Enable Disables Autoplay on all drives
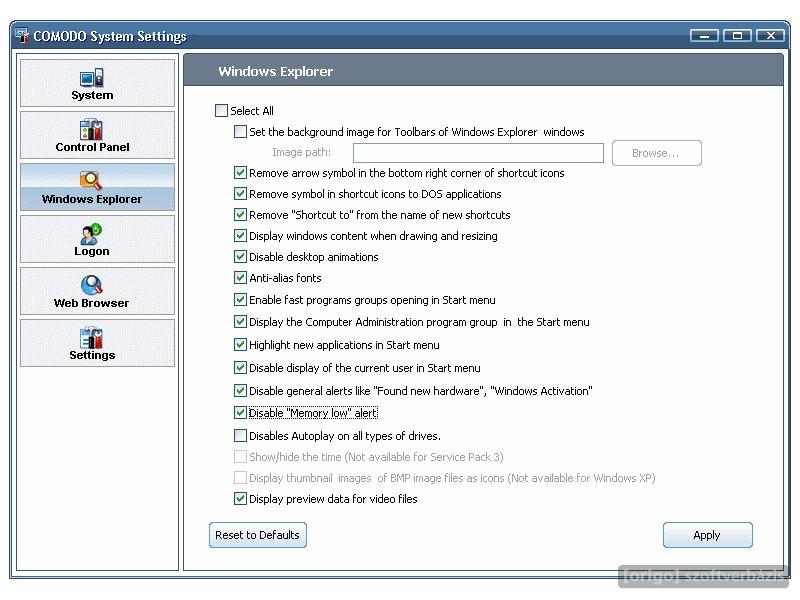This screenshot has width=800, height=600. (240, 436)
